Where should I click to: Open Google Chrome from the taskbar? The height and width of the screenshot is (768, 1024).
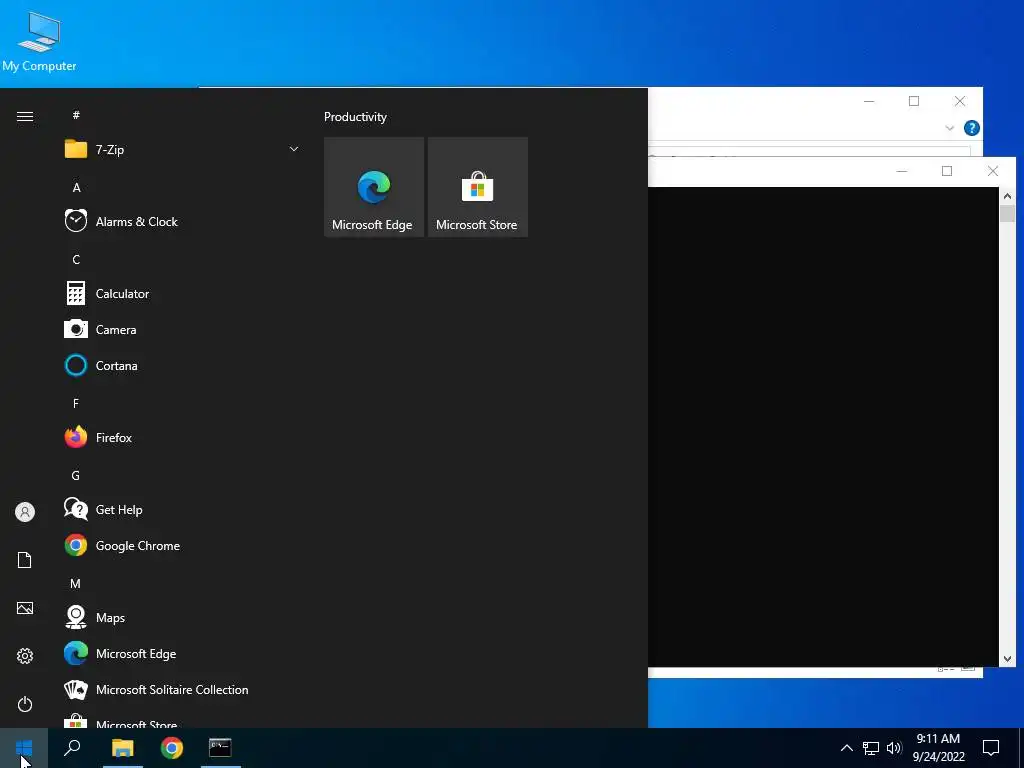(172, 748)
